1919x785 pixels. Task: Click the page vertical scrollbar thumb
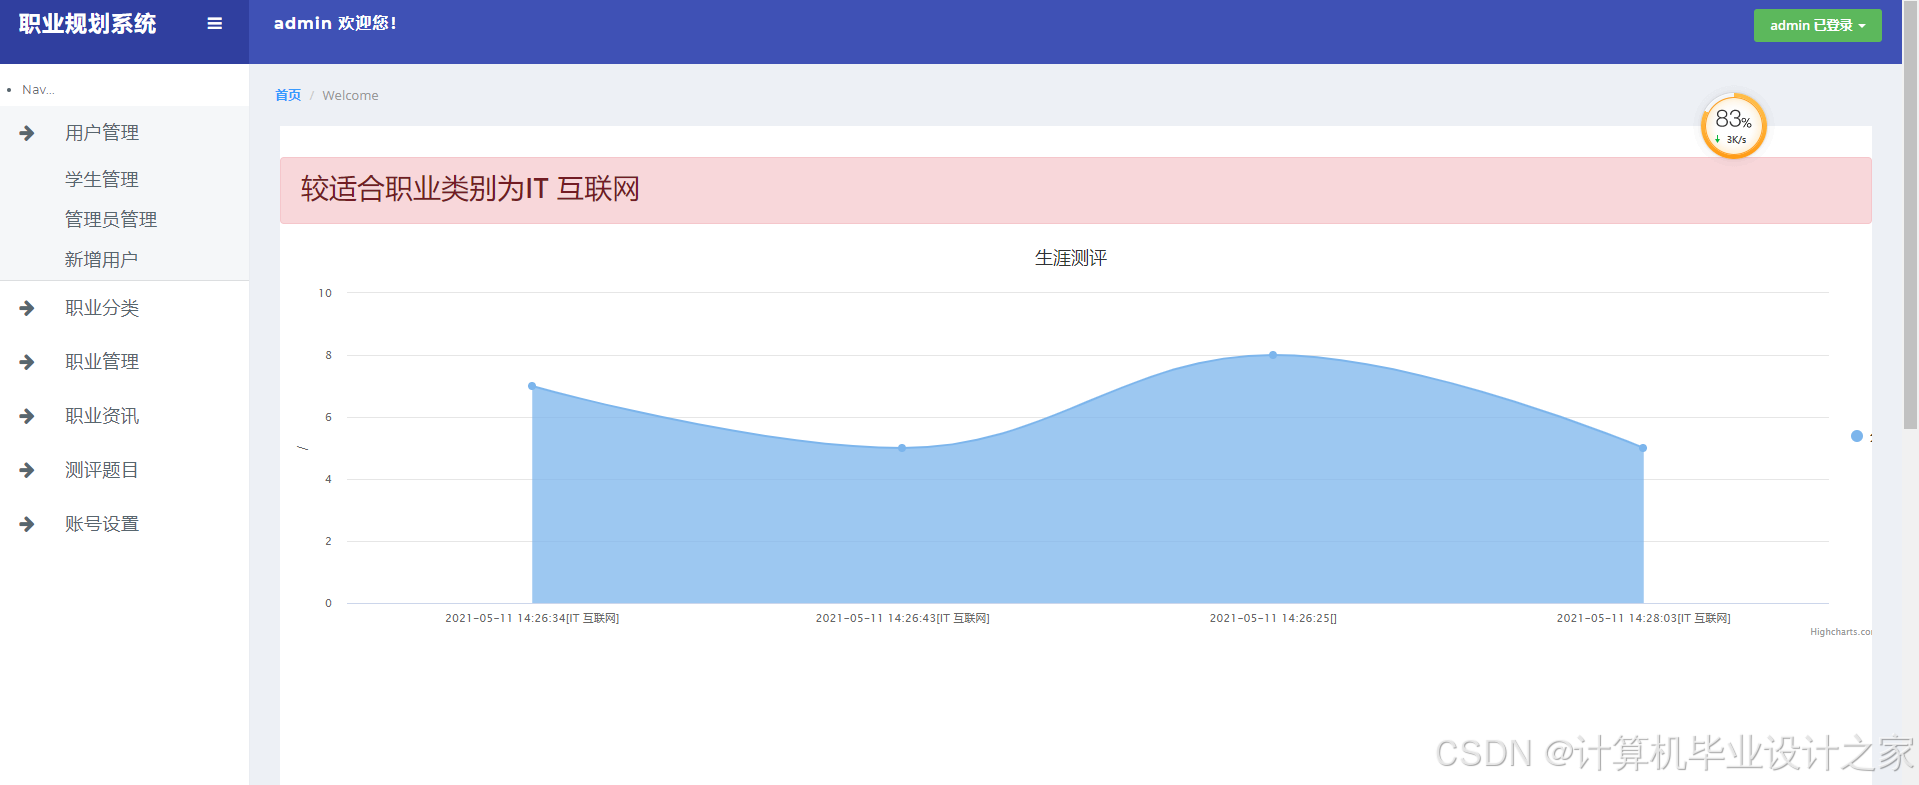click(x=1910, y=215)
